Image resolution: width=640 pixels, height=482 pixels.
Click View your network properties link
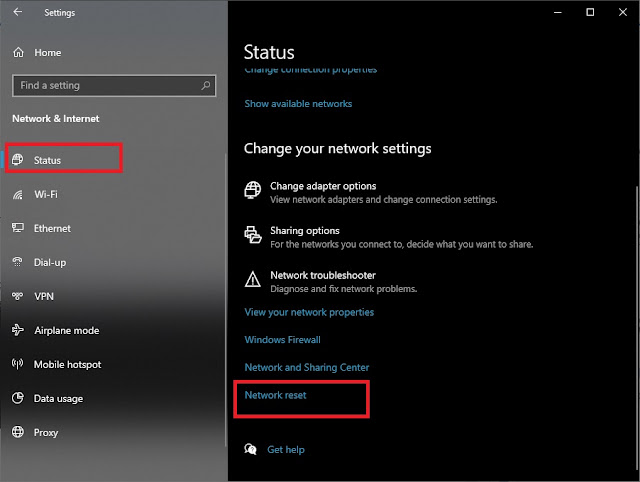tap(309, 312)
